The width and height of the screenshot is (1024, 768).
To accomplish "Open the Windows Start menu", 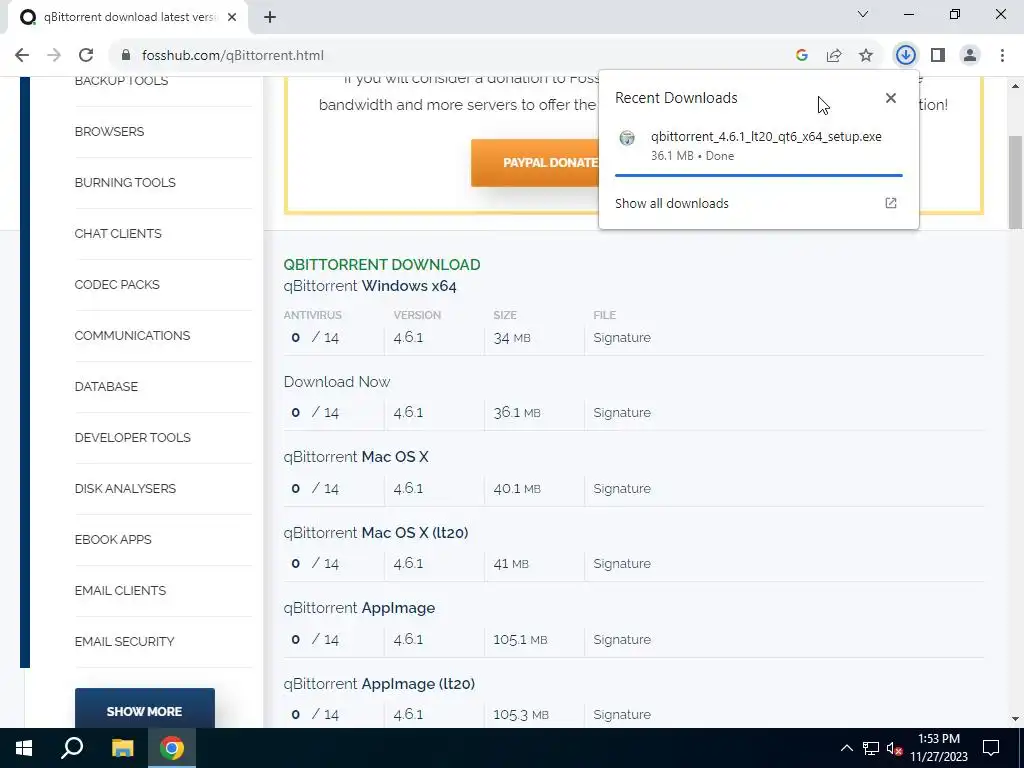I will [24, 748].
